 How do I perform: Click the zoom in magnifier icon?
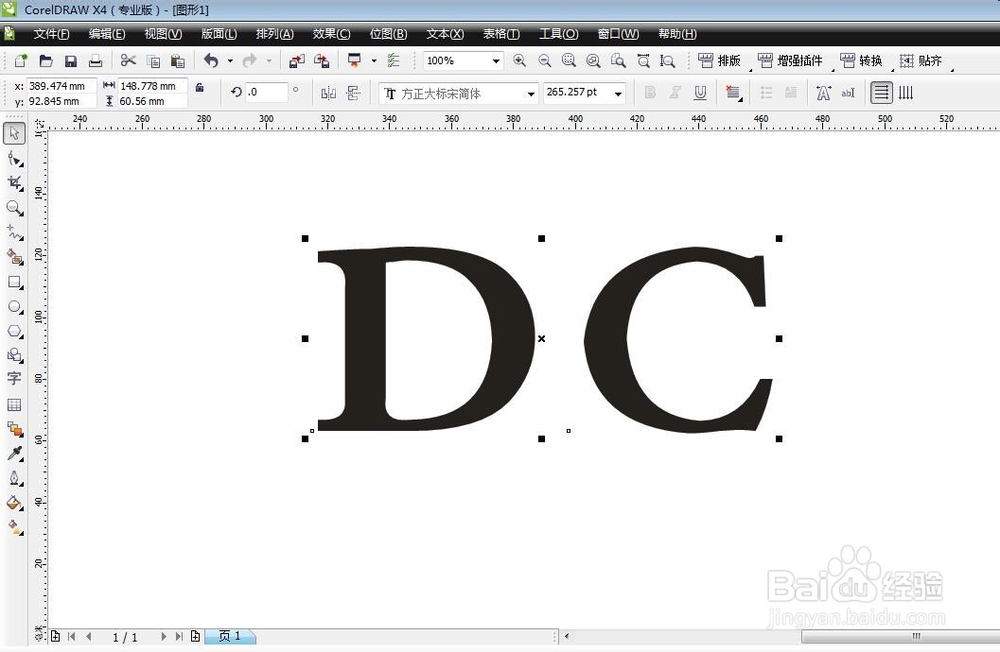click(520, 61)
